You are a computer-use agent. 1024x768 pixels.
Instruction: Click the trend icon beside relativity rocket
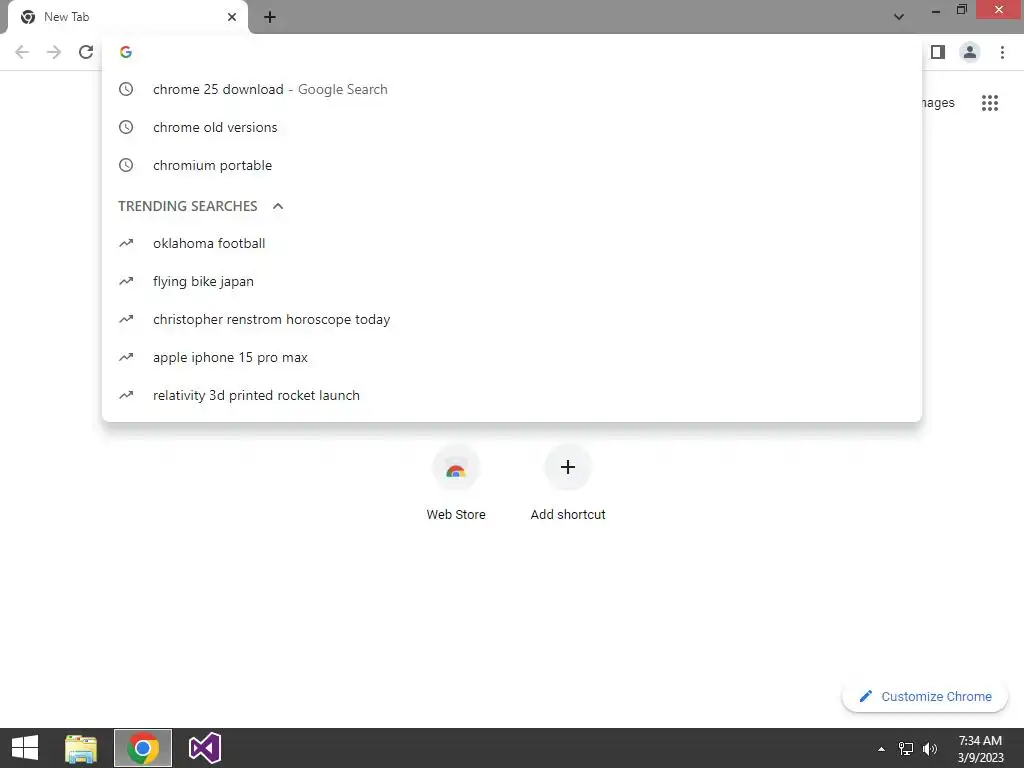(x=126, y=394)
